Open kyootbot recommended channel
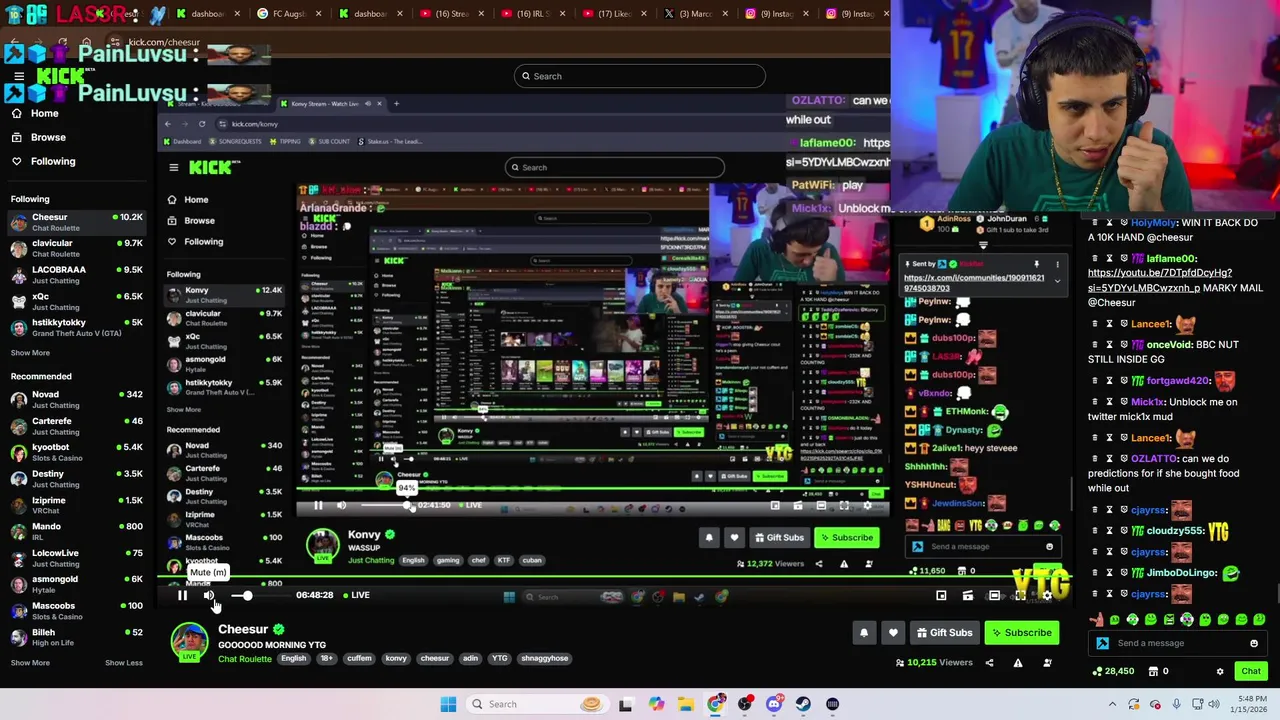Viewport: 1280px width, 720px height. click(x=76, y=452)
